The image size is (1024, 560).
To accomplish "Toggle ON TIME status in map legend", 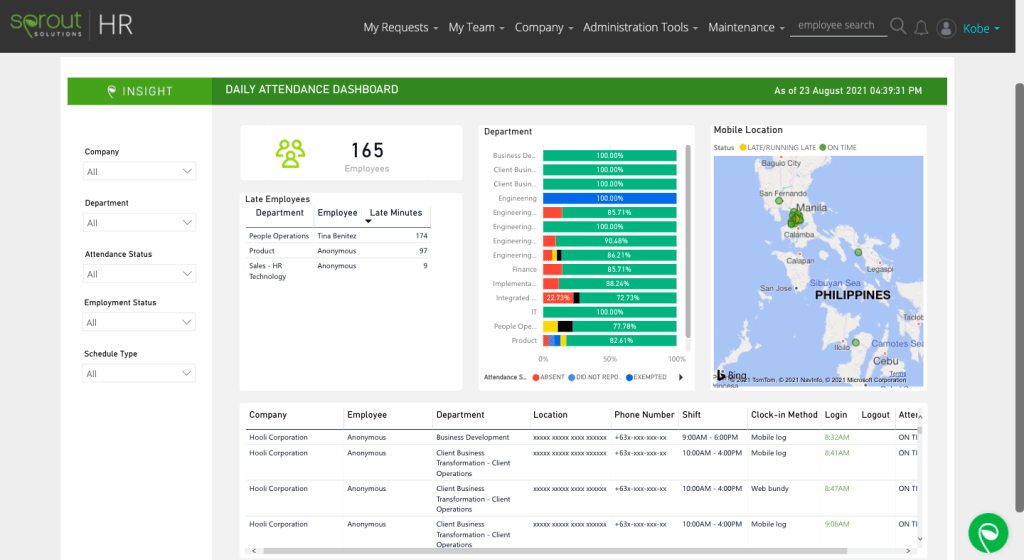I will [838, 147].
